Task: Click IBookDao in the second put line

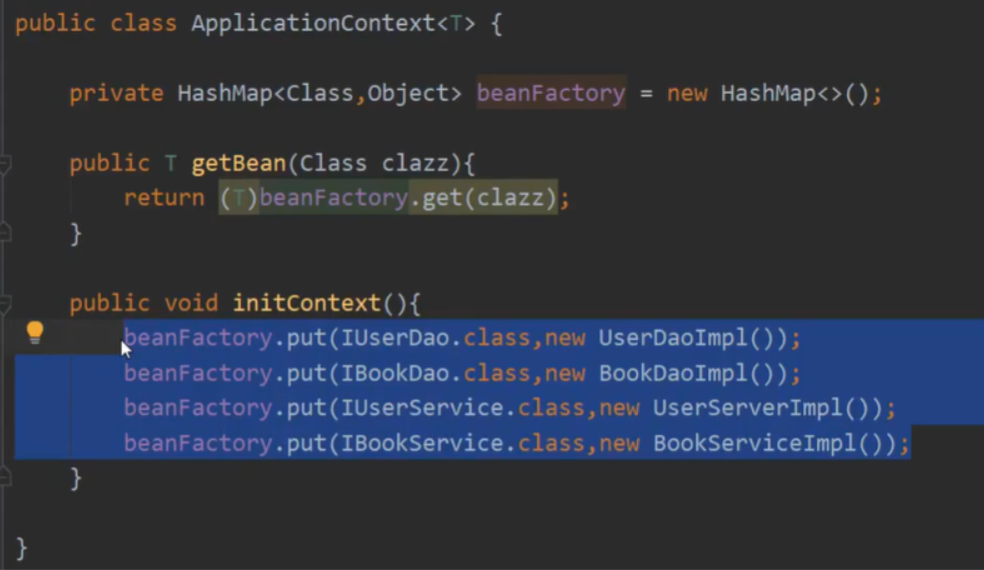Action: click(395, 374)
